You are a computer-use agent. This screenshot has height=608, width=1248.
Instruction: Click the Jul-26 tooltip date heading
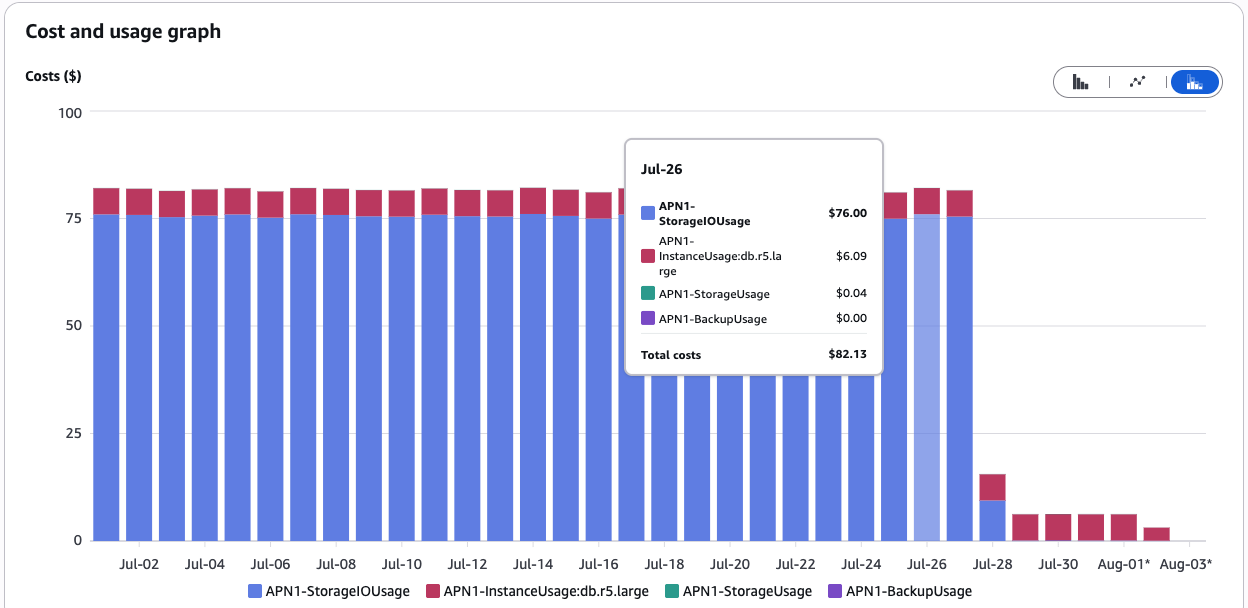tap(662, 169)
